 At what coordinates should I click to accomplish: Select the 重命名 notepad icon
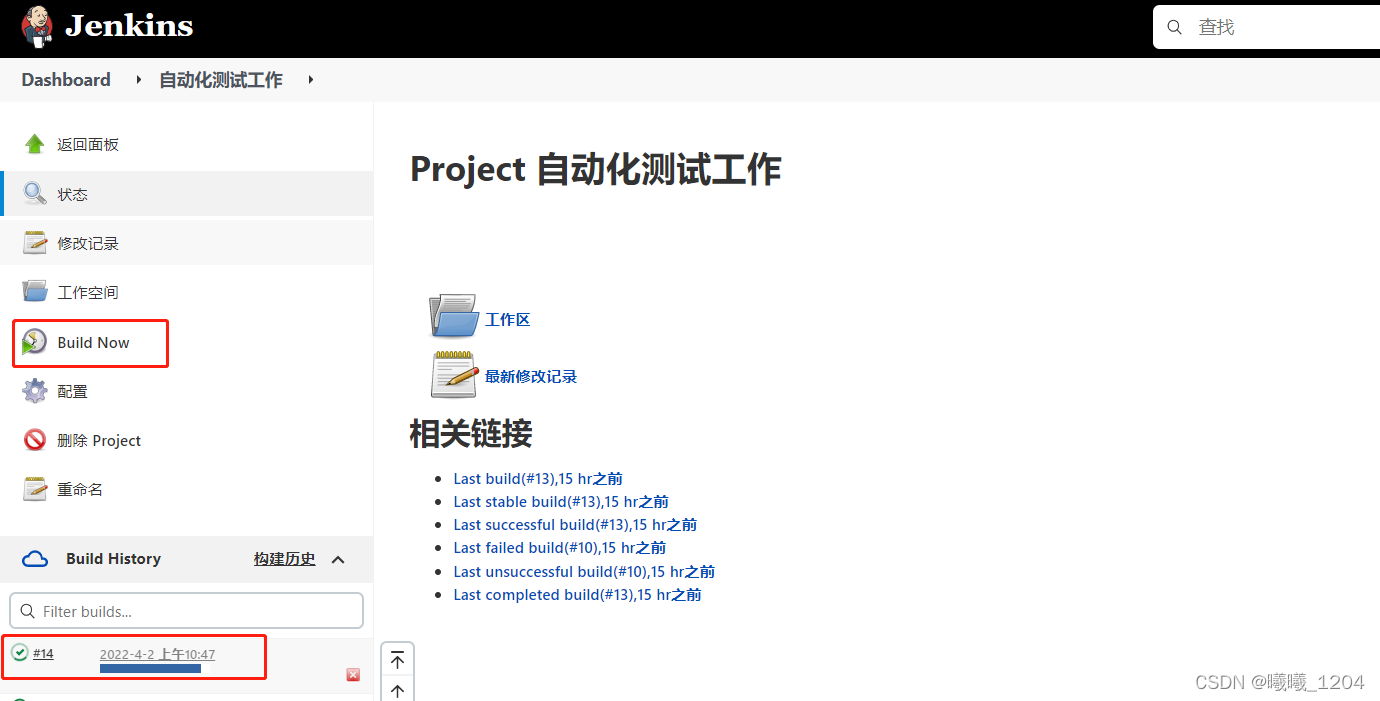tap(34, 488)
